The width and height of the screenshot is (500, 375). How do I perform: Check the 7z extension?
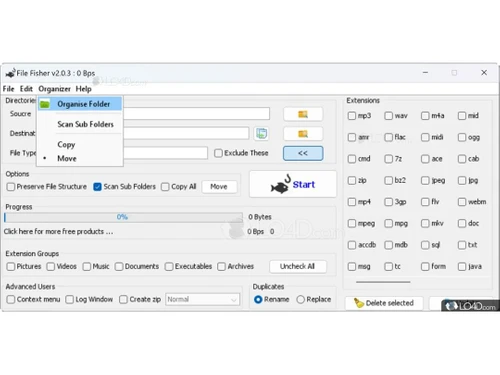click(388, 159)
